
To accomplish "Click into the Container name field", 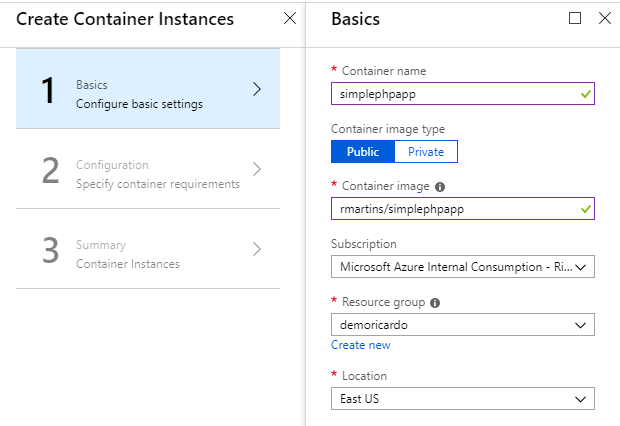I will [463, 94].
